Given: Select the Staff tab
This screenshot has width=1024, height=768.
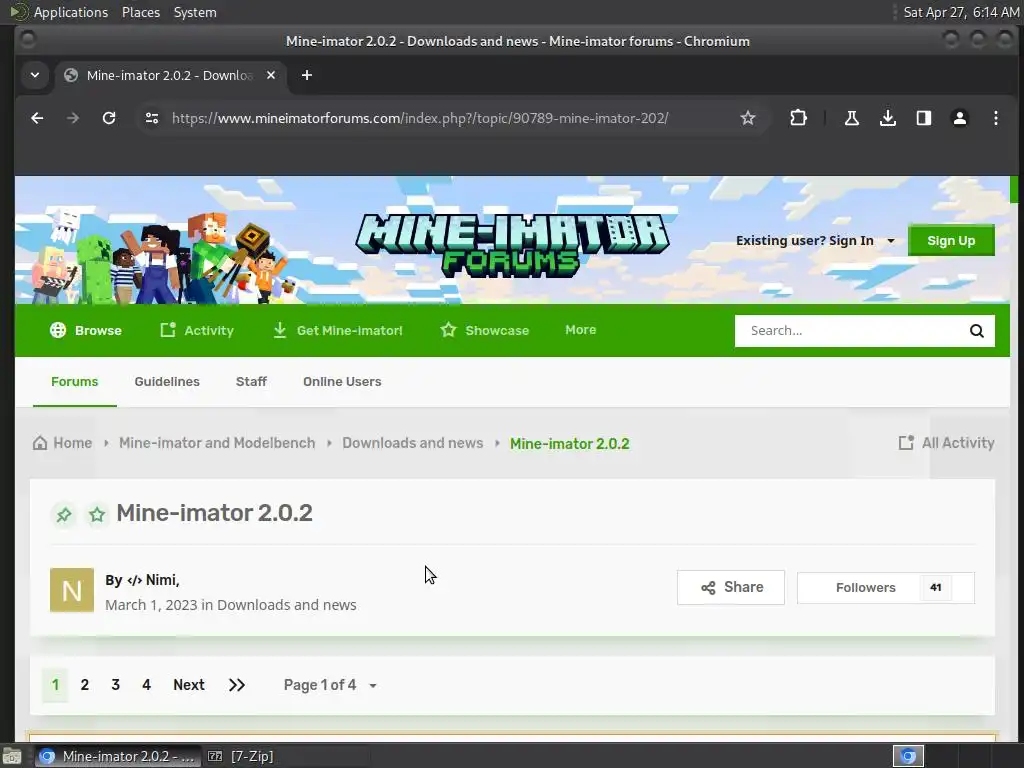Looking at the screenshot, I should pyautogui.click(x=251, y=381).
